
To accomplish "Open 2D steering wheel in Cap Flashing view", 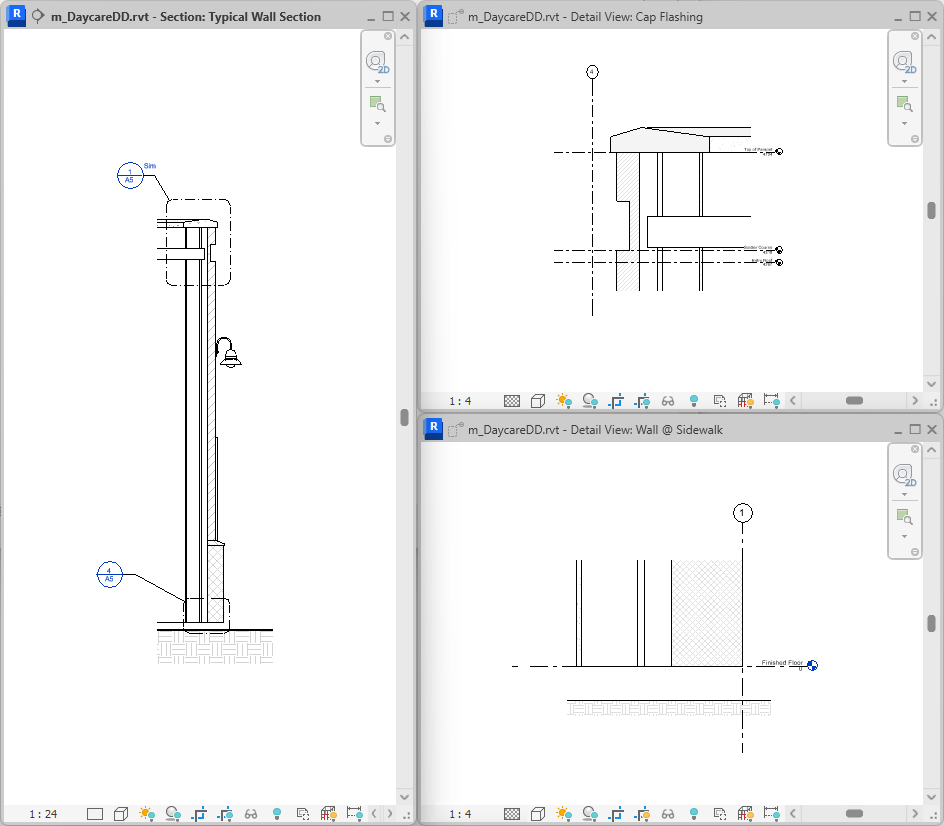I will point(904,63).
